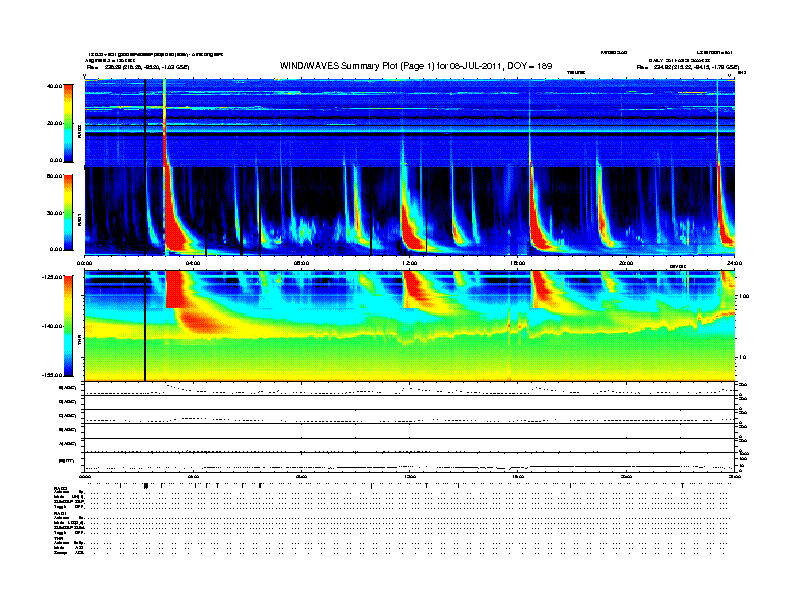Screen dimensions: 792x612
Task: Click the WIND/WAVES Summary Plot title
Action: [416, 66]
